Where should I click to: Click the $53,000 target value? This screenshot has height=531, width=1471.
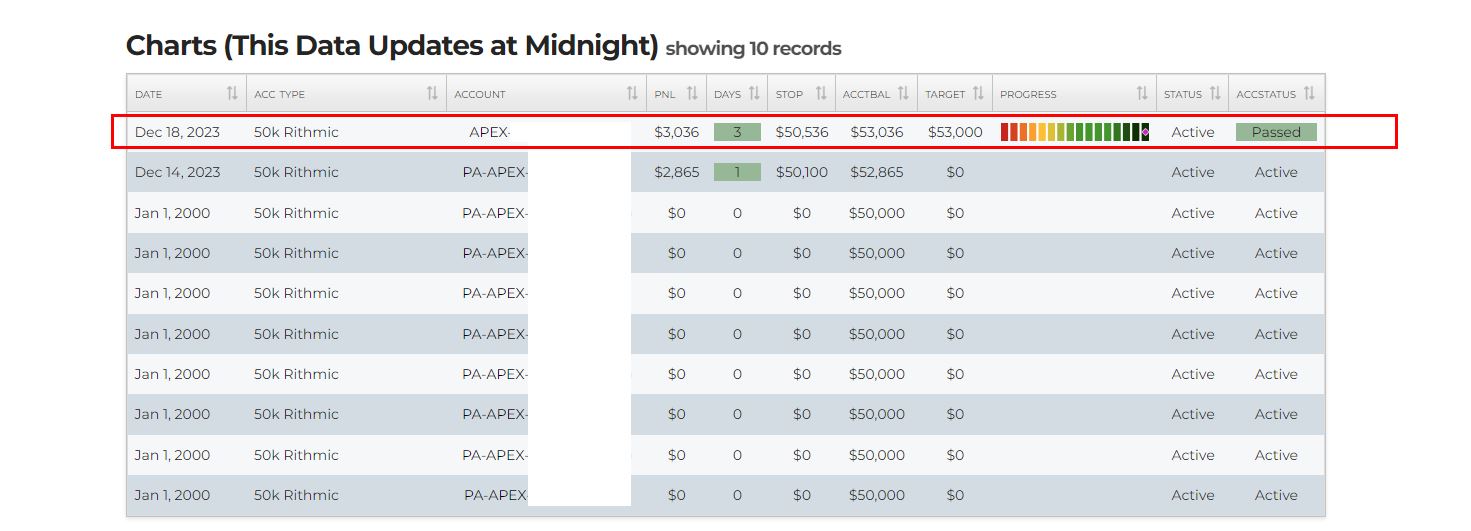pos(955,132)
